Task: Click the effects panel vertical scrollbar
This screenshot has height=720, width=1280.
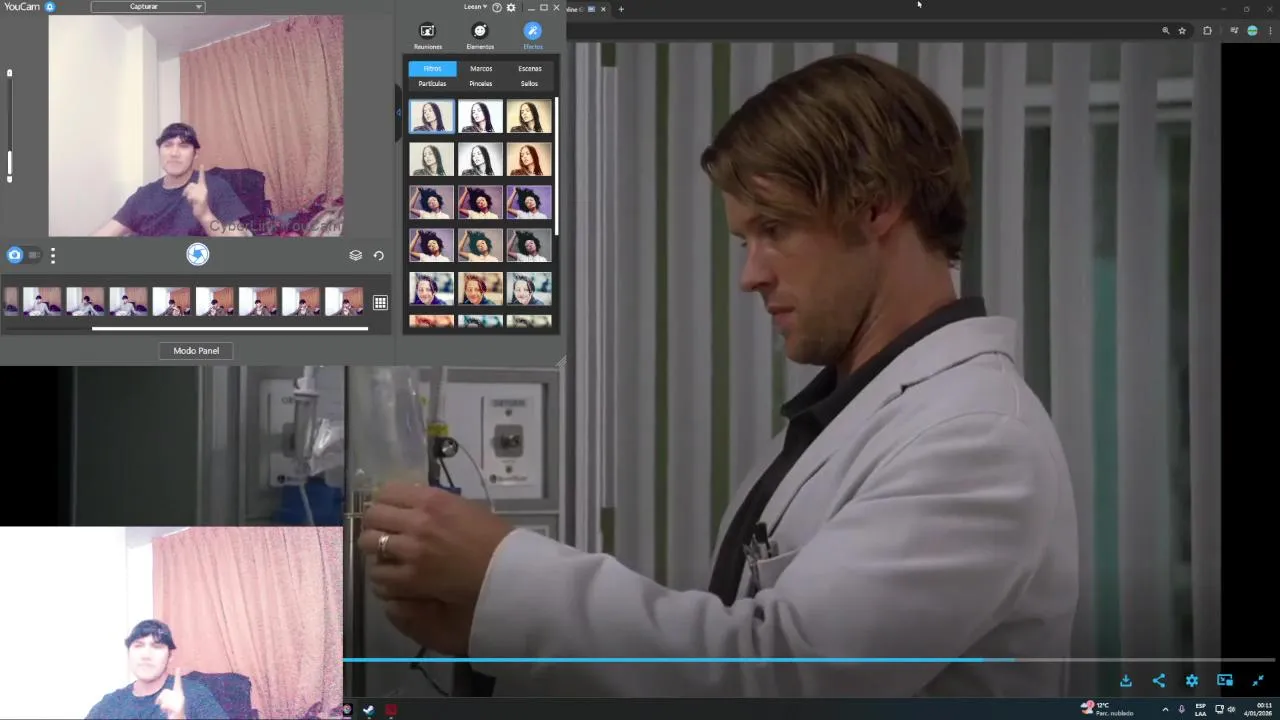Action: tap(557, 165)
